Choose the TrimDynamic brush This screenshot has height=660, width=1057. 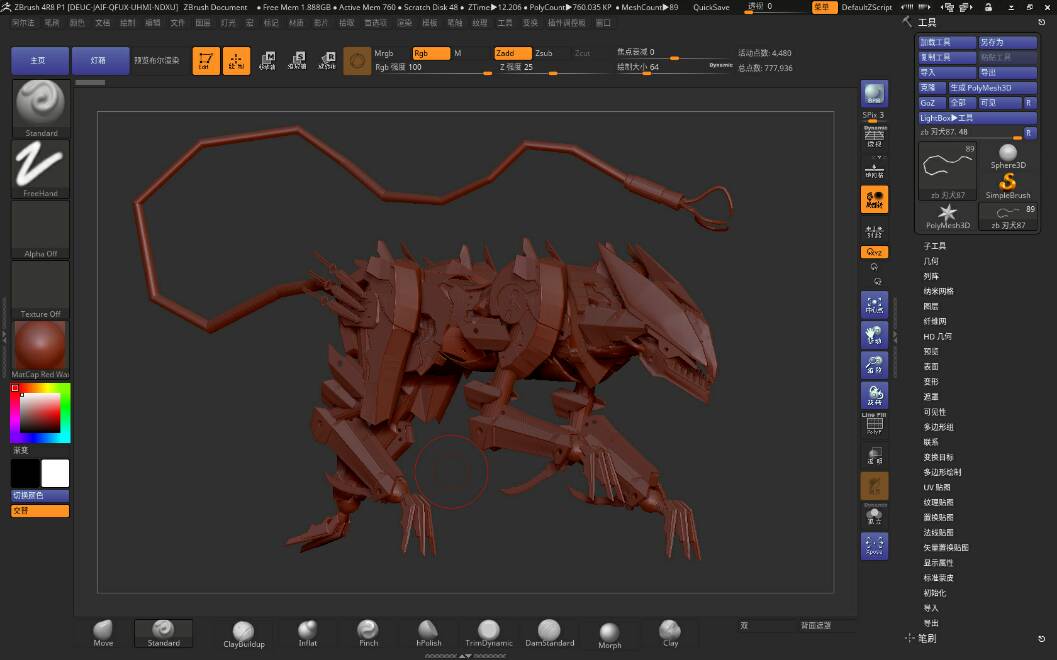(488, 632)
